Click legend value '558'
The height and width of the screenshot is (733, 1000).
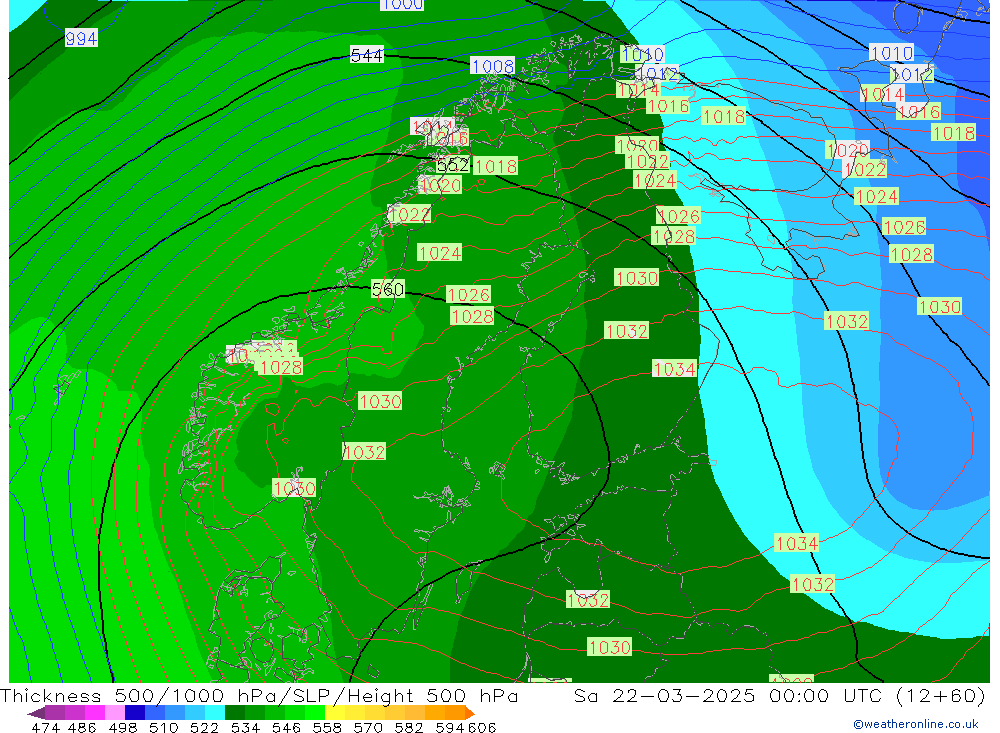point(327,727)
